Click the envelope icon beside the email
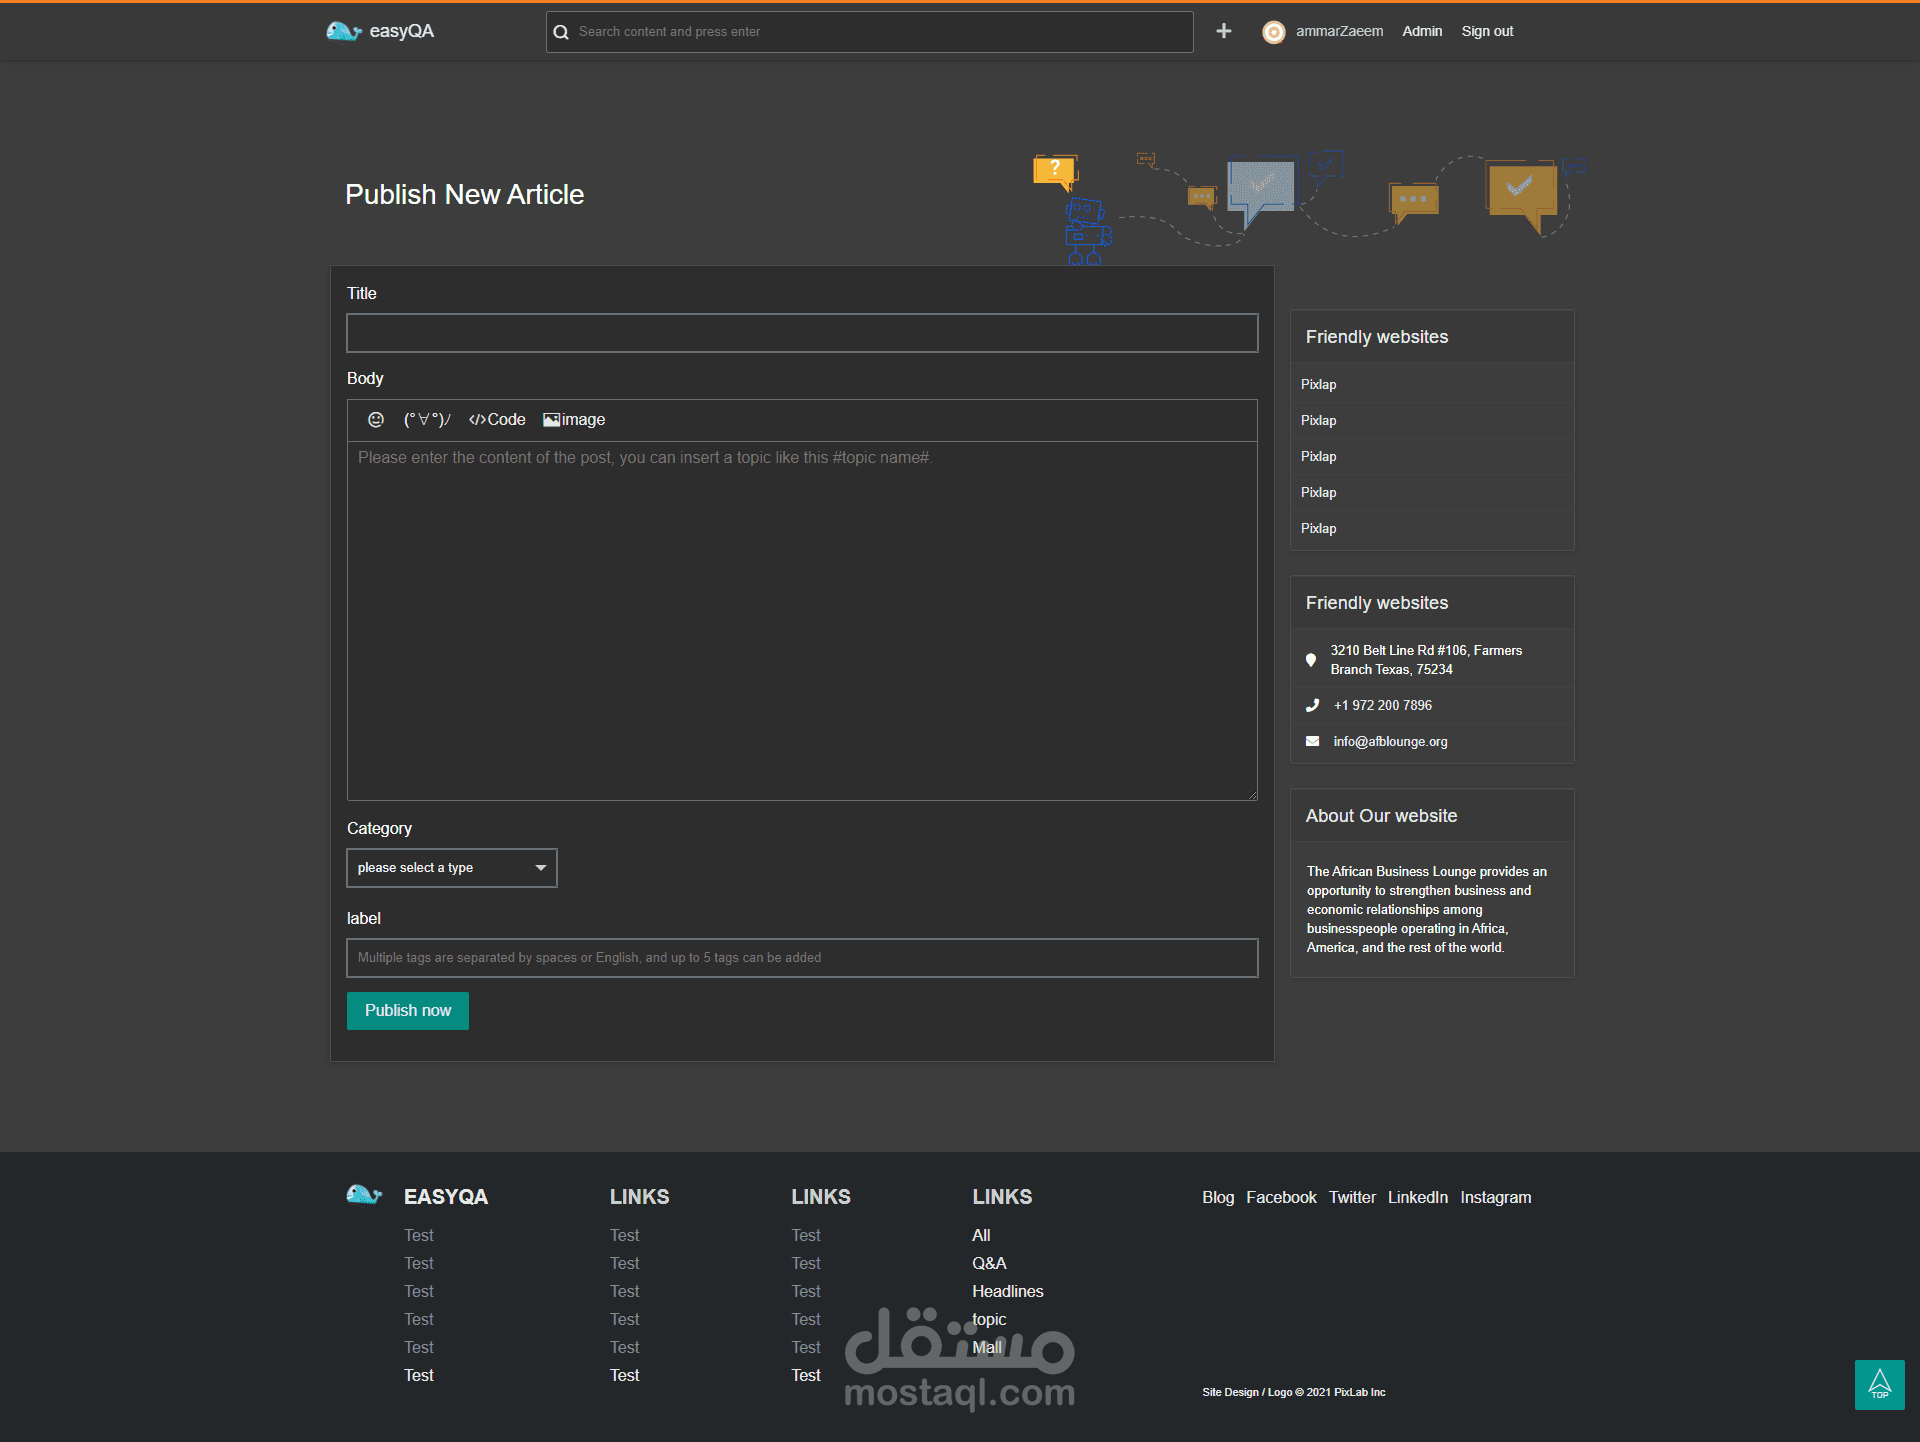Viewport: 1920px width, 1442px height. (1311, 741)
